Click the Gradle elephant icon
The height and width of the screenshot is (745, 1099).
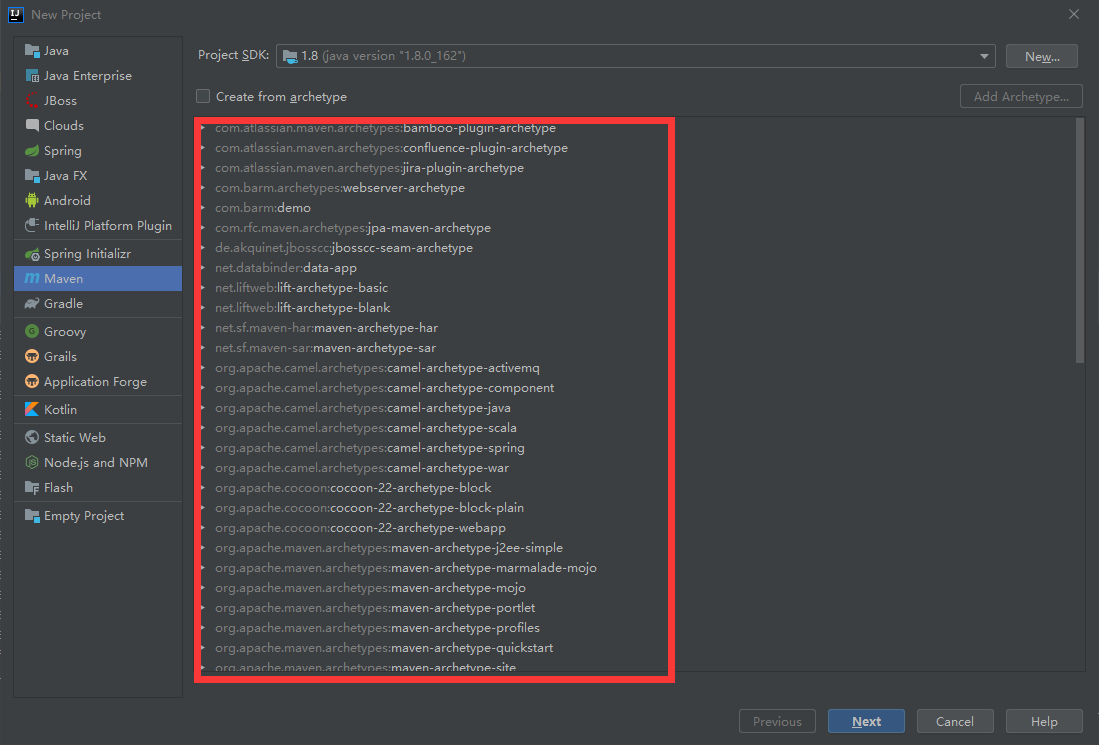click(32, 303)
